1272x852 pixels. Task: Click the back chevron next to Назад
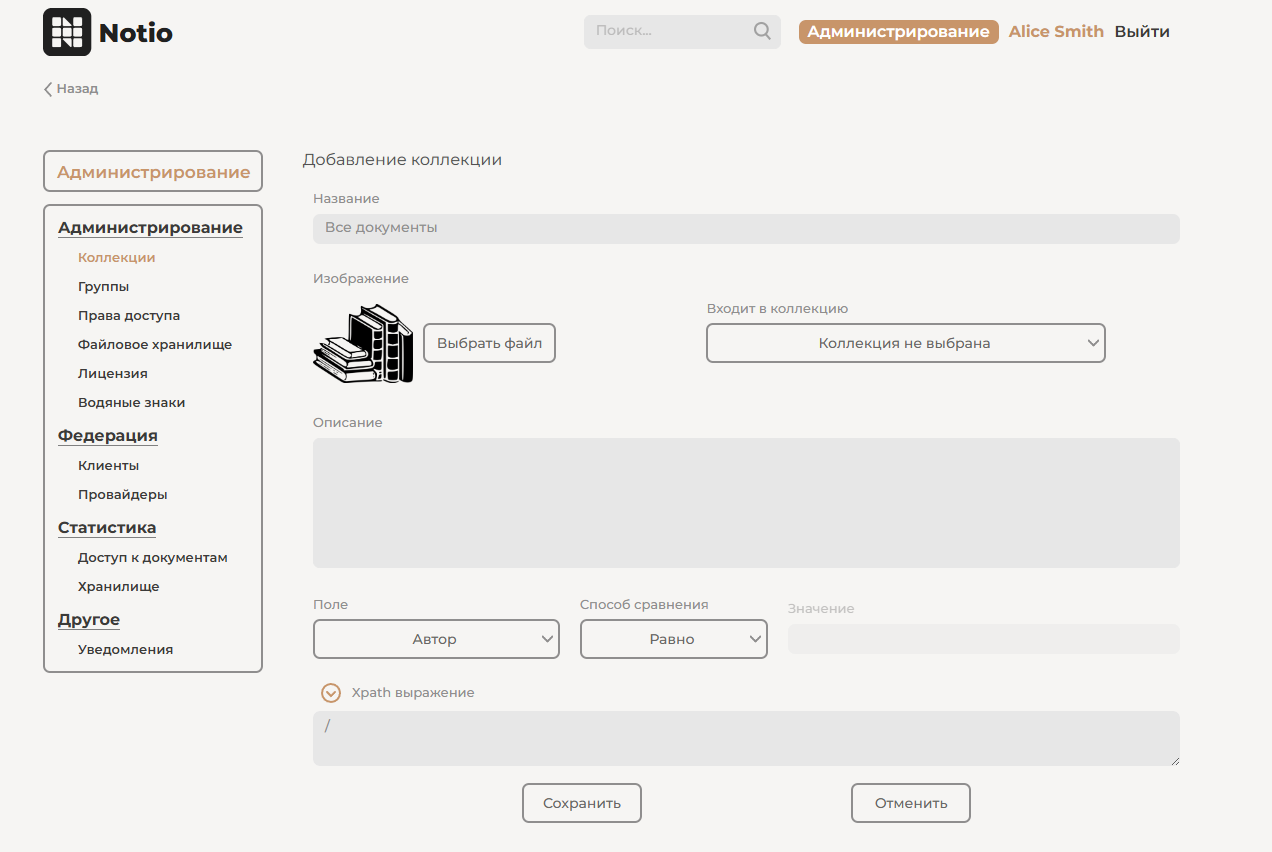[x=47, y=89]
